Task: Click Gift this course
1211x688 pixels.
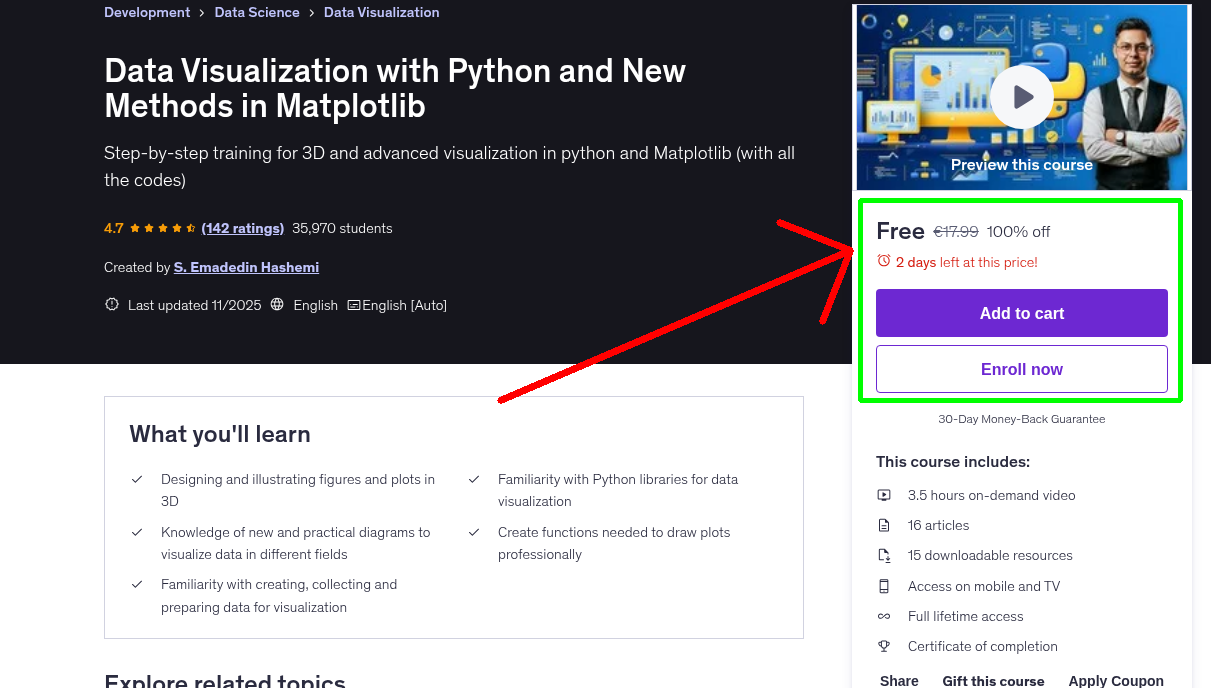Action: [x=993, y=681]
